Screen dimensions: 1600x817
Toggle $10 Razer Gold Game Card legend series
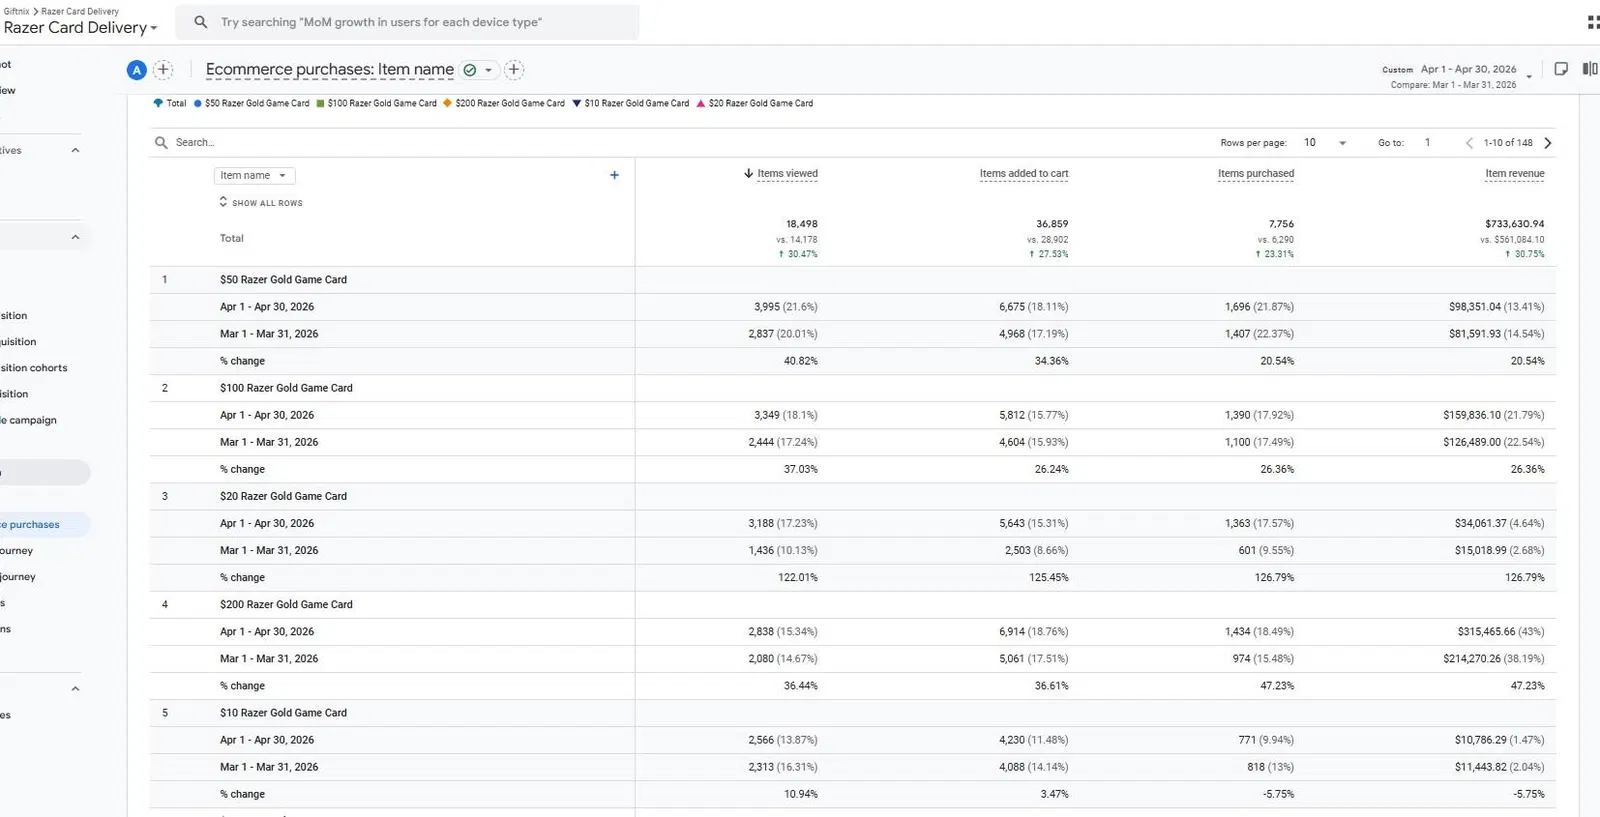[x=630, y=103]
